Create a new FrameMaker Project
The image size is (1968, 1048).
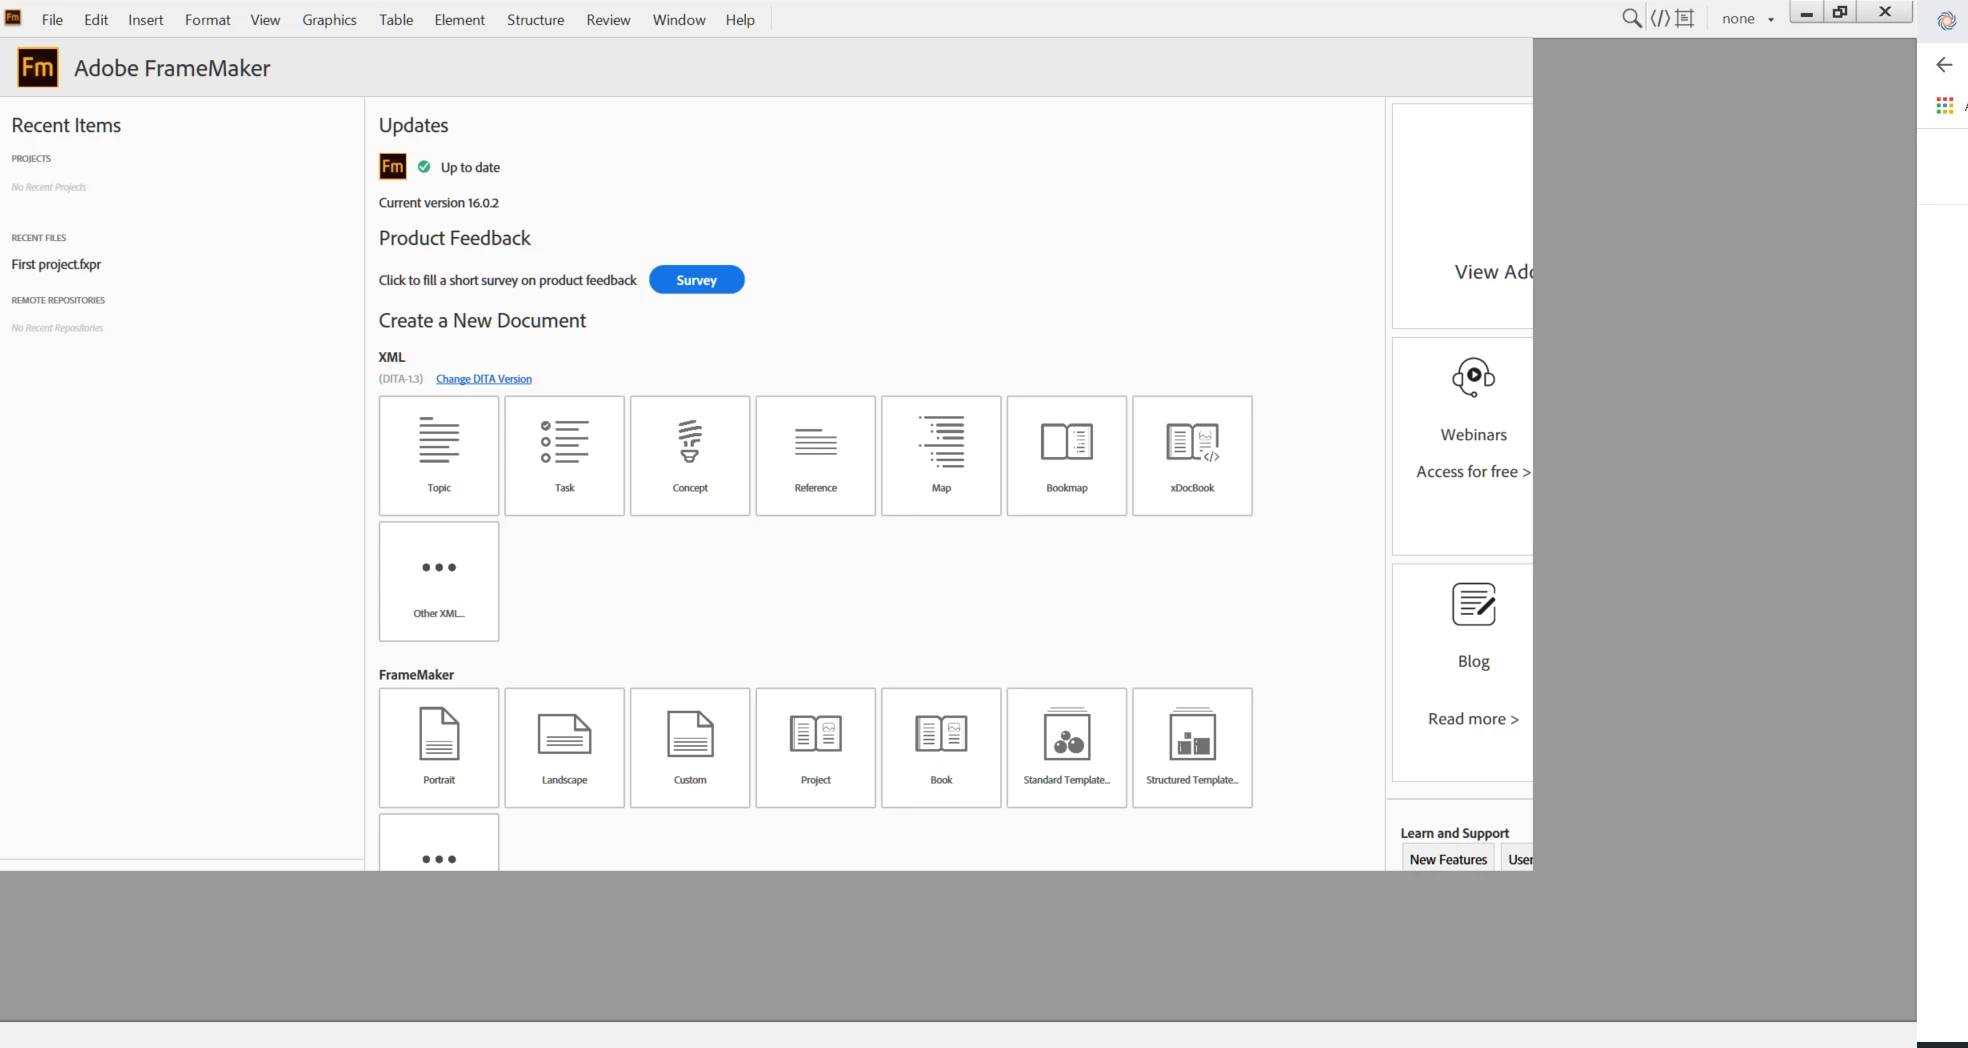(816, 748)
